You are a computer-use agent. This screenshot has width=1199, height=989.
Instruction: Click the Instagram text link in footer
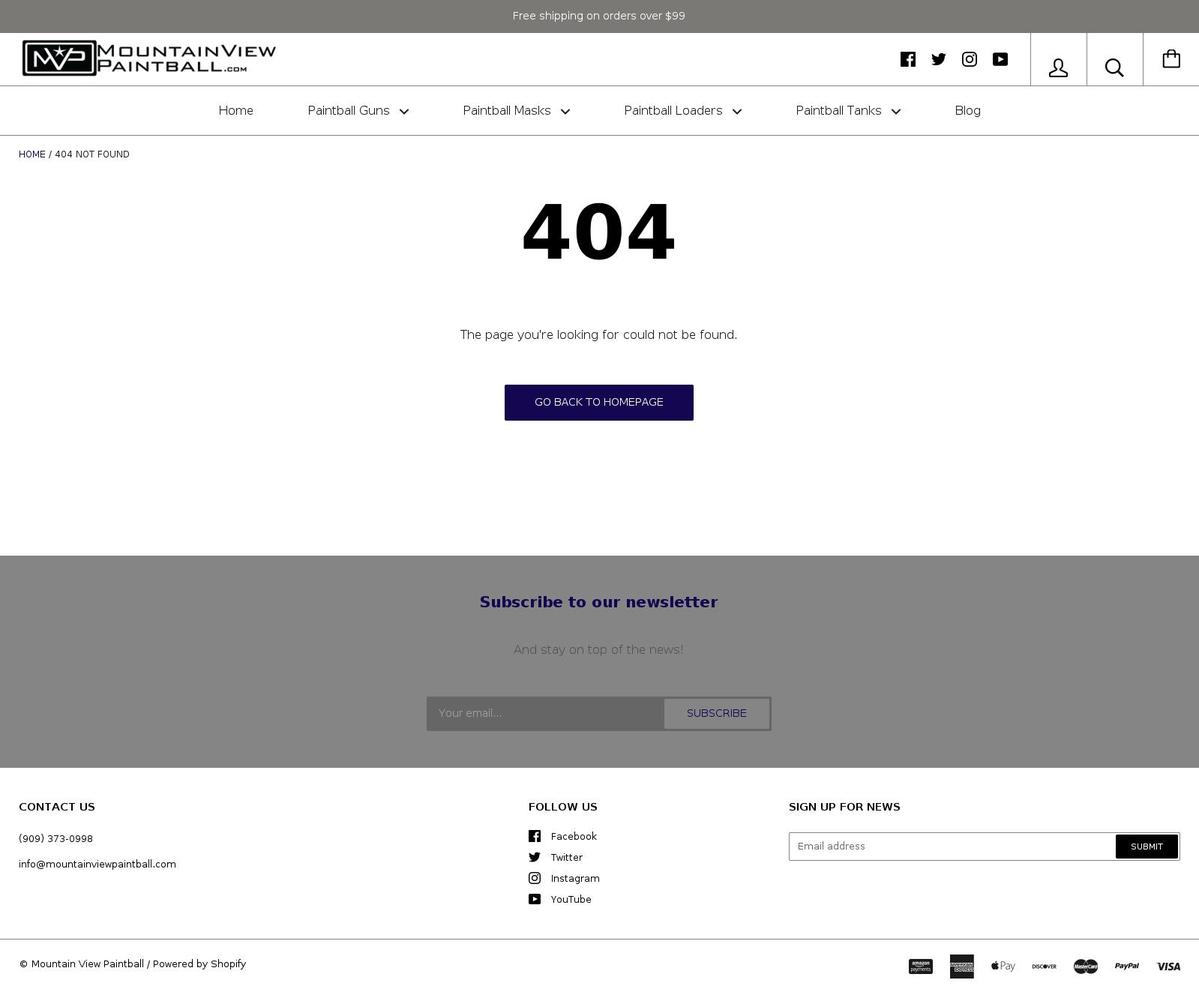575,879
